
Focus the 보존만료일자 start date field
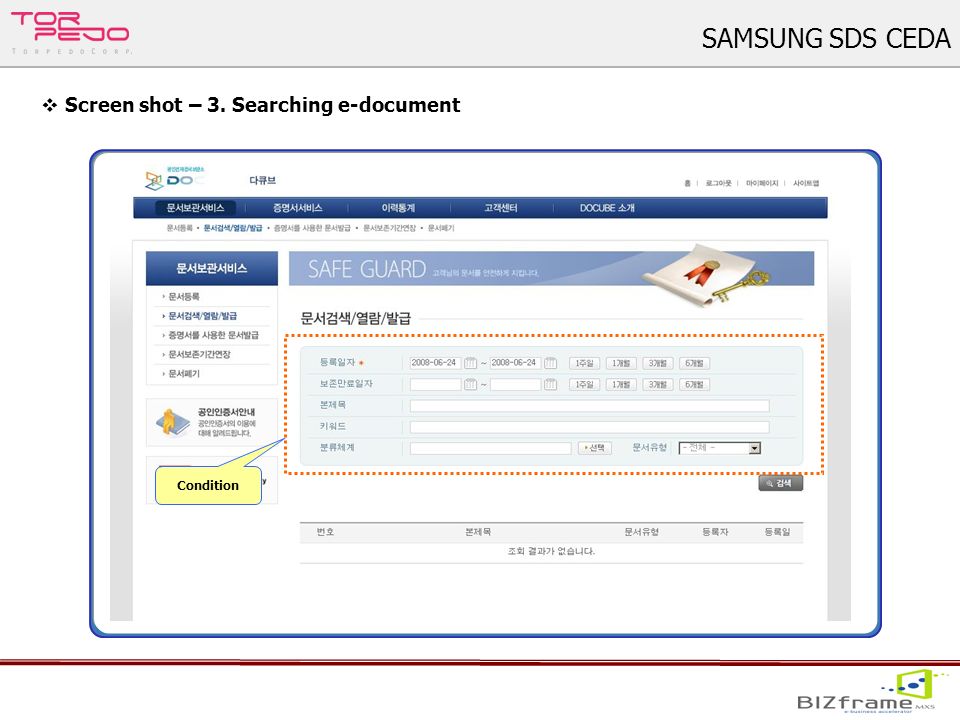pos(435,384)
